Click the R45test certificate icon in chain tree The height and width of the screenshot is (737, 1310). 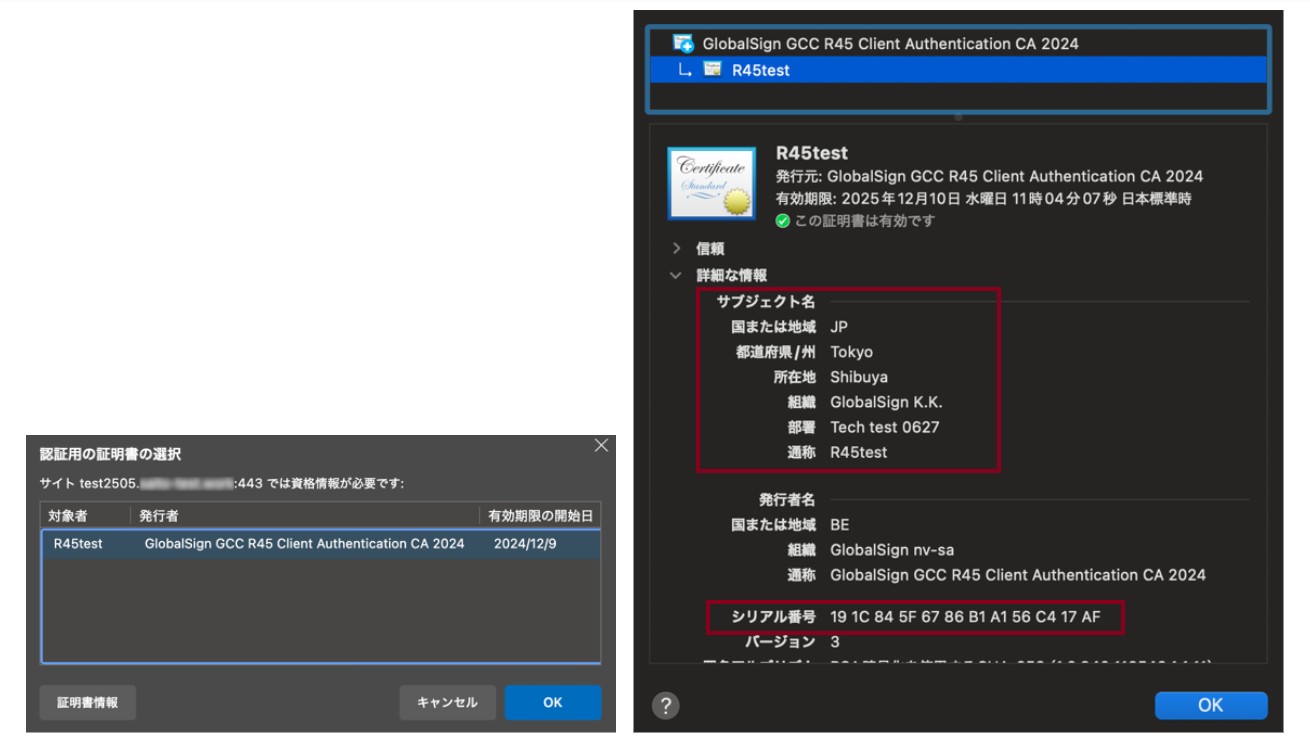click(713, 70)
